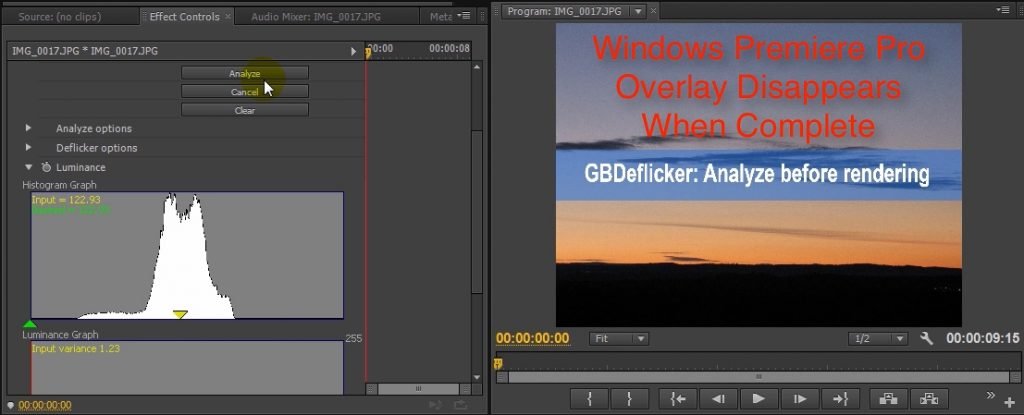Viewport: 1024px width, 415px height.
Task: Click the zoom icon beside the Effect Controls timecode
Action: click(10, 405)
